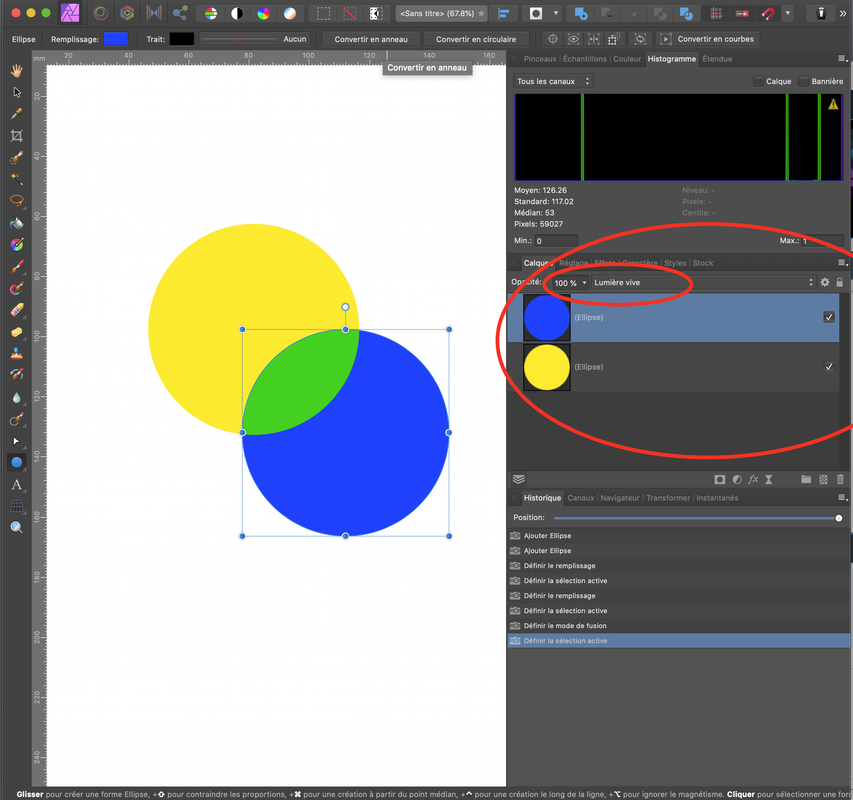Apply auto contrast from the top toolbar
853x800 pixels.
[237, 14]
